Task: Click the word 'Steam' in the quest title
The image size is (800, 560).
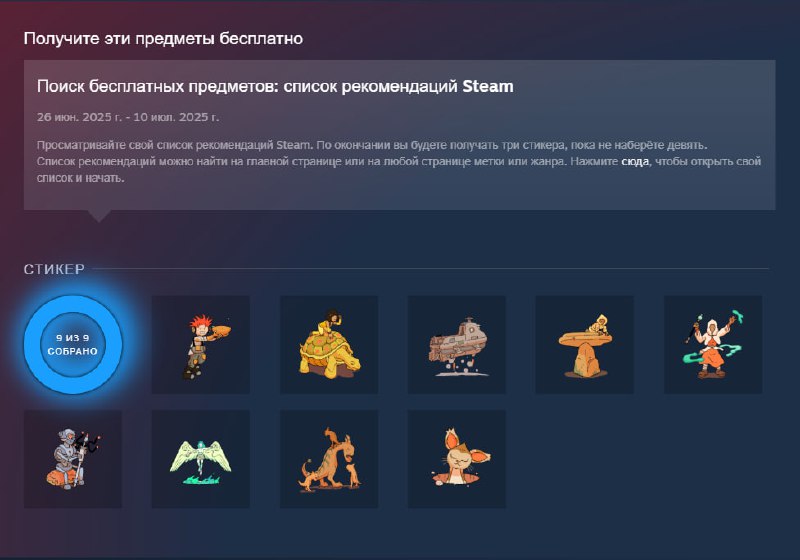Action: coord(488,86)
